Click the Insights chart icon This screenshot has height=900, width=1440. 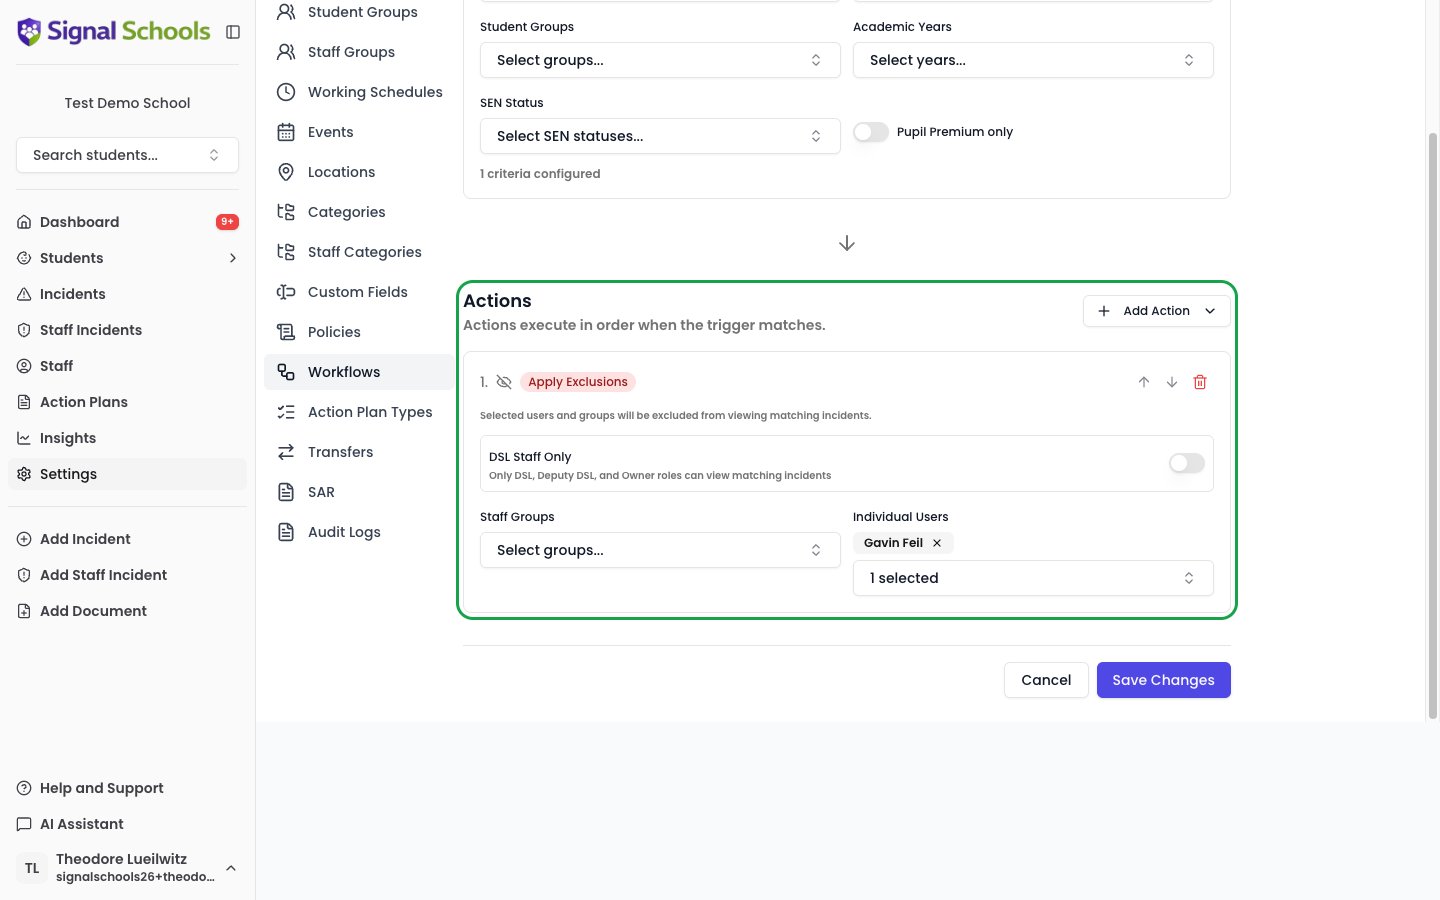tap(24, 438)
